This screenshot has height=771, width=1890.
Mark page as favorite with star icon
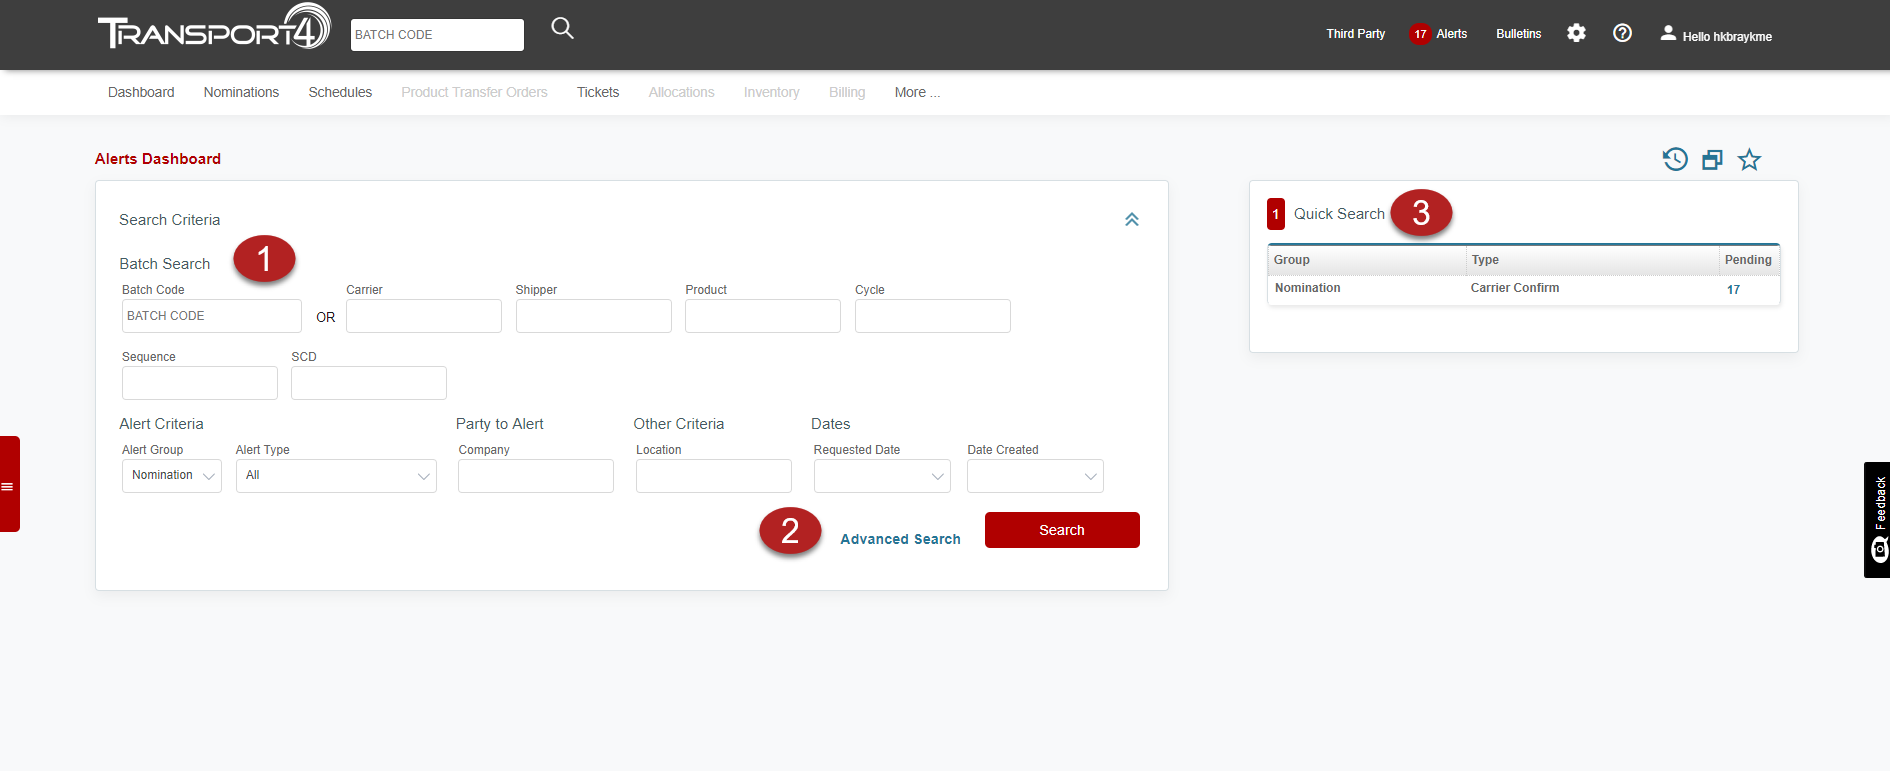(1749, 160)
